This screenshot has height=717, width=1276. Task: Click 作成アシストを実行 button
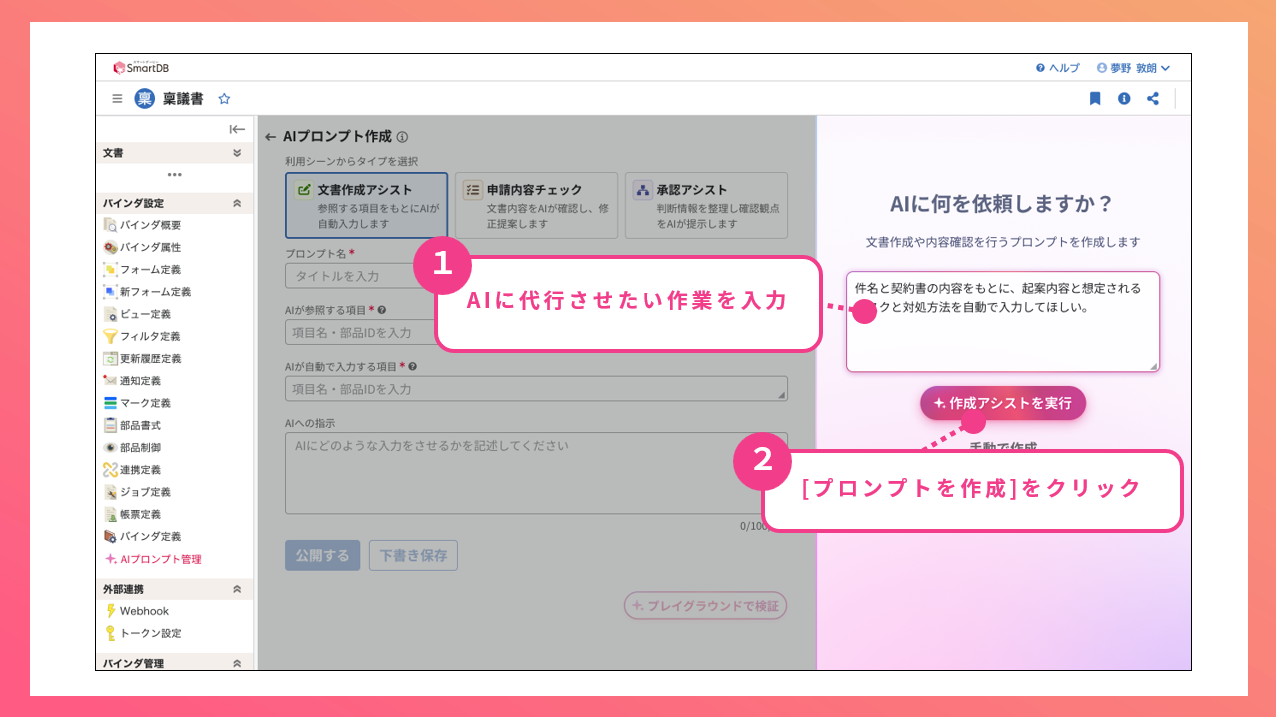tap(1003, 403)
